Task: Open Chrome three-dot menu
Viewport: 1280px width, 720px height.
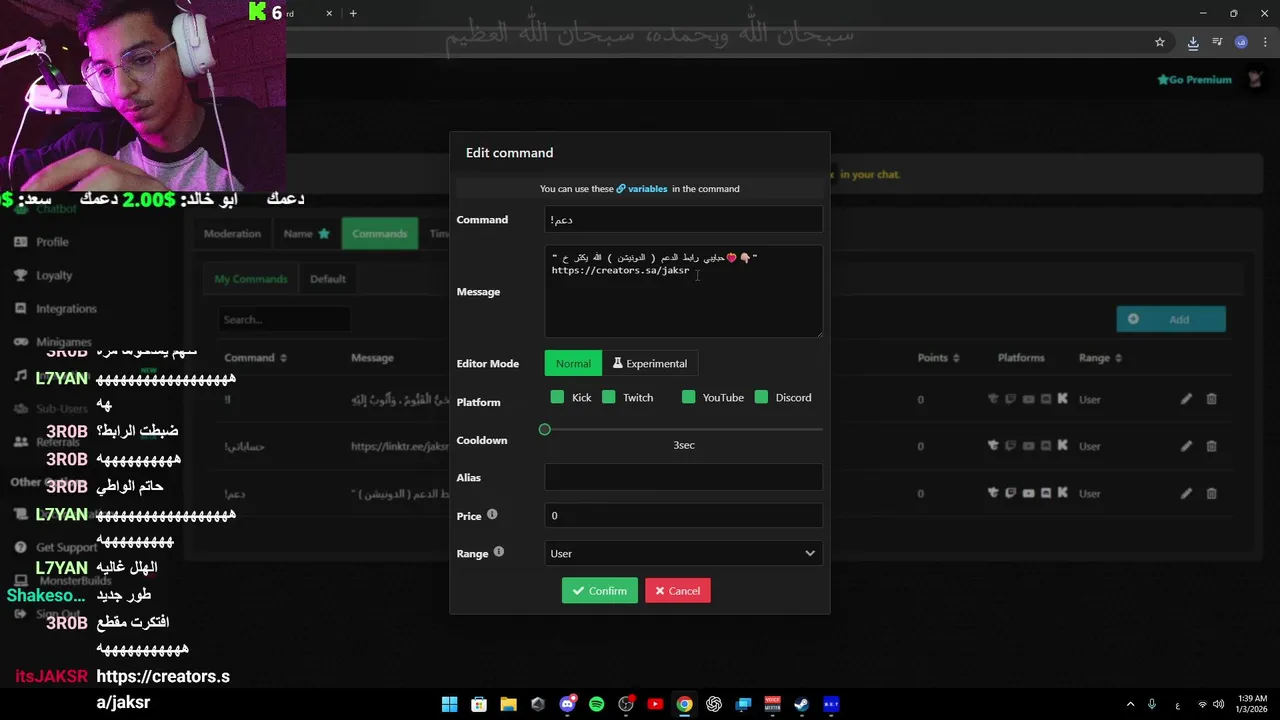Action: [x=1265, y=42]
